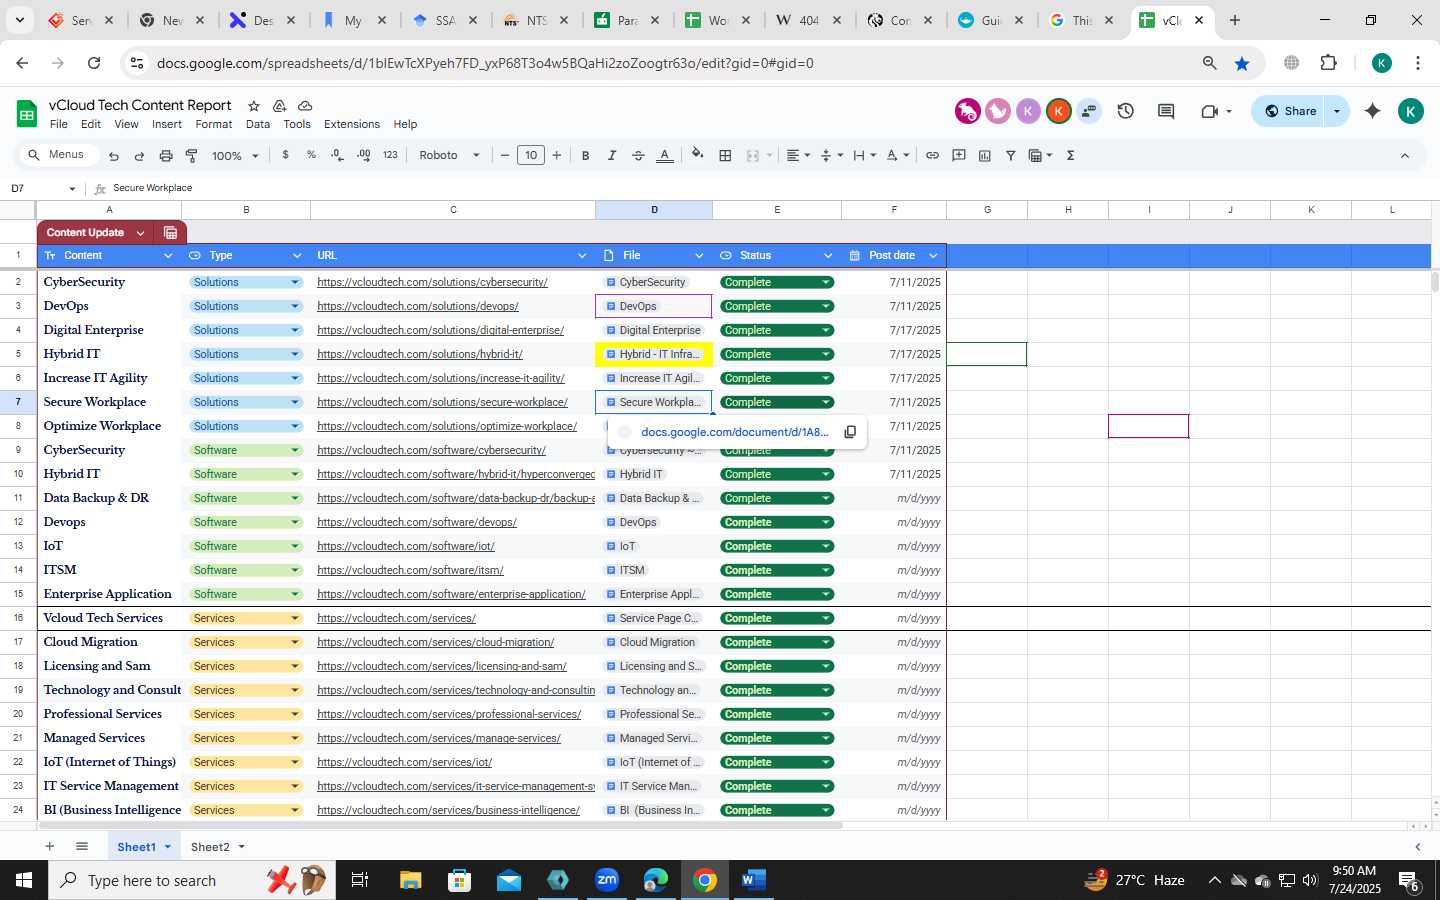Toggle italic formatting

point(612,155)
